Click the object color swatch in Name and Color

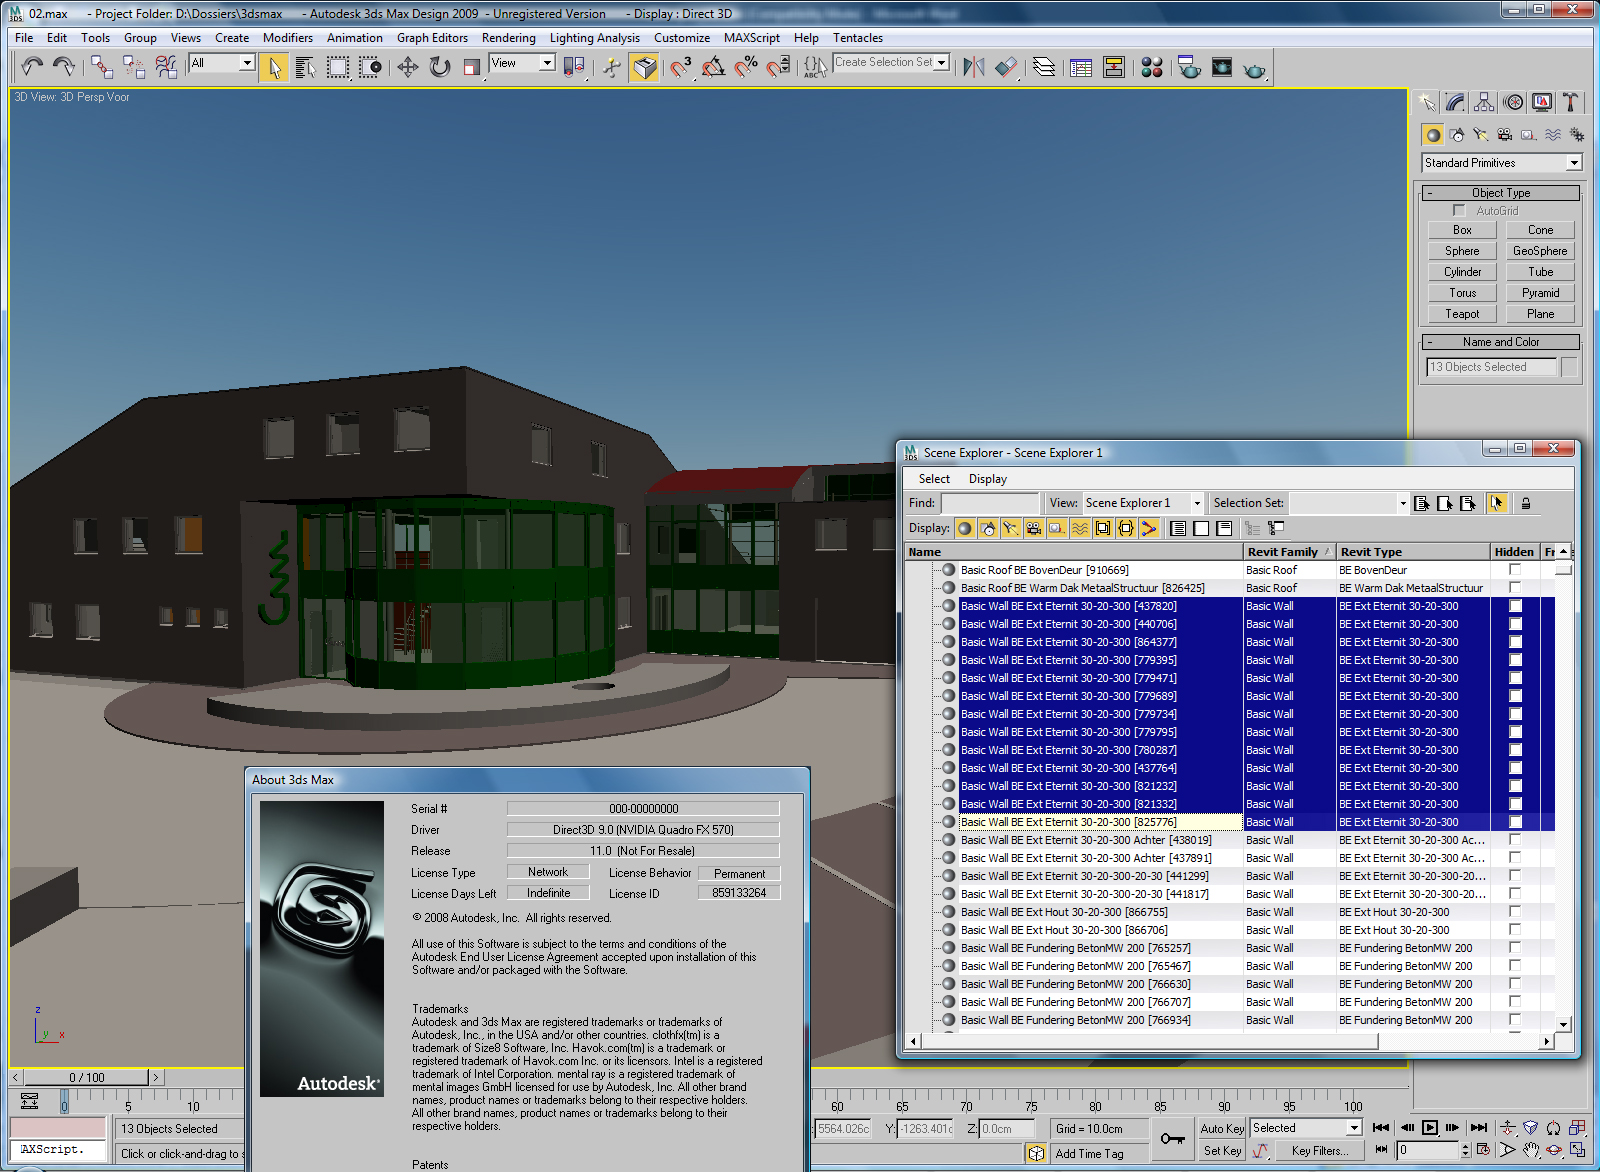pyautogui.click(x=1569, y=367)
